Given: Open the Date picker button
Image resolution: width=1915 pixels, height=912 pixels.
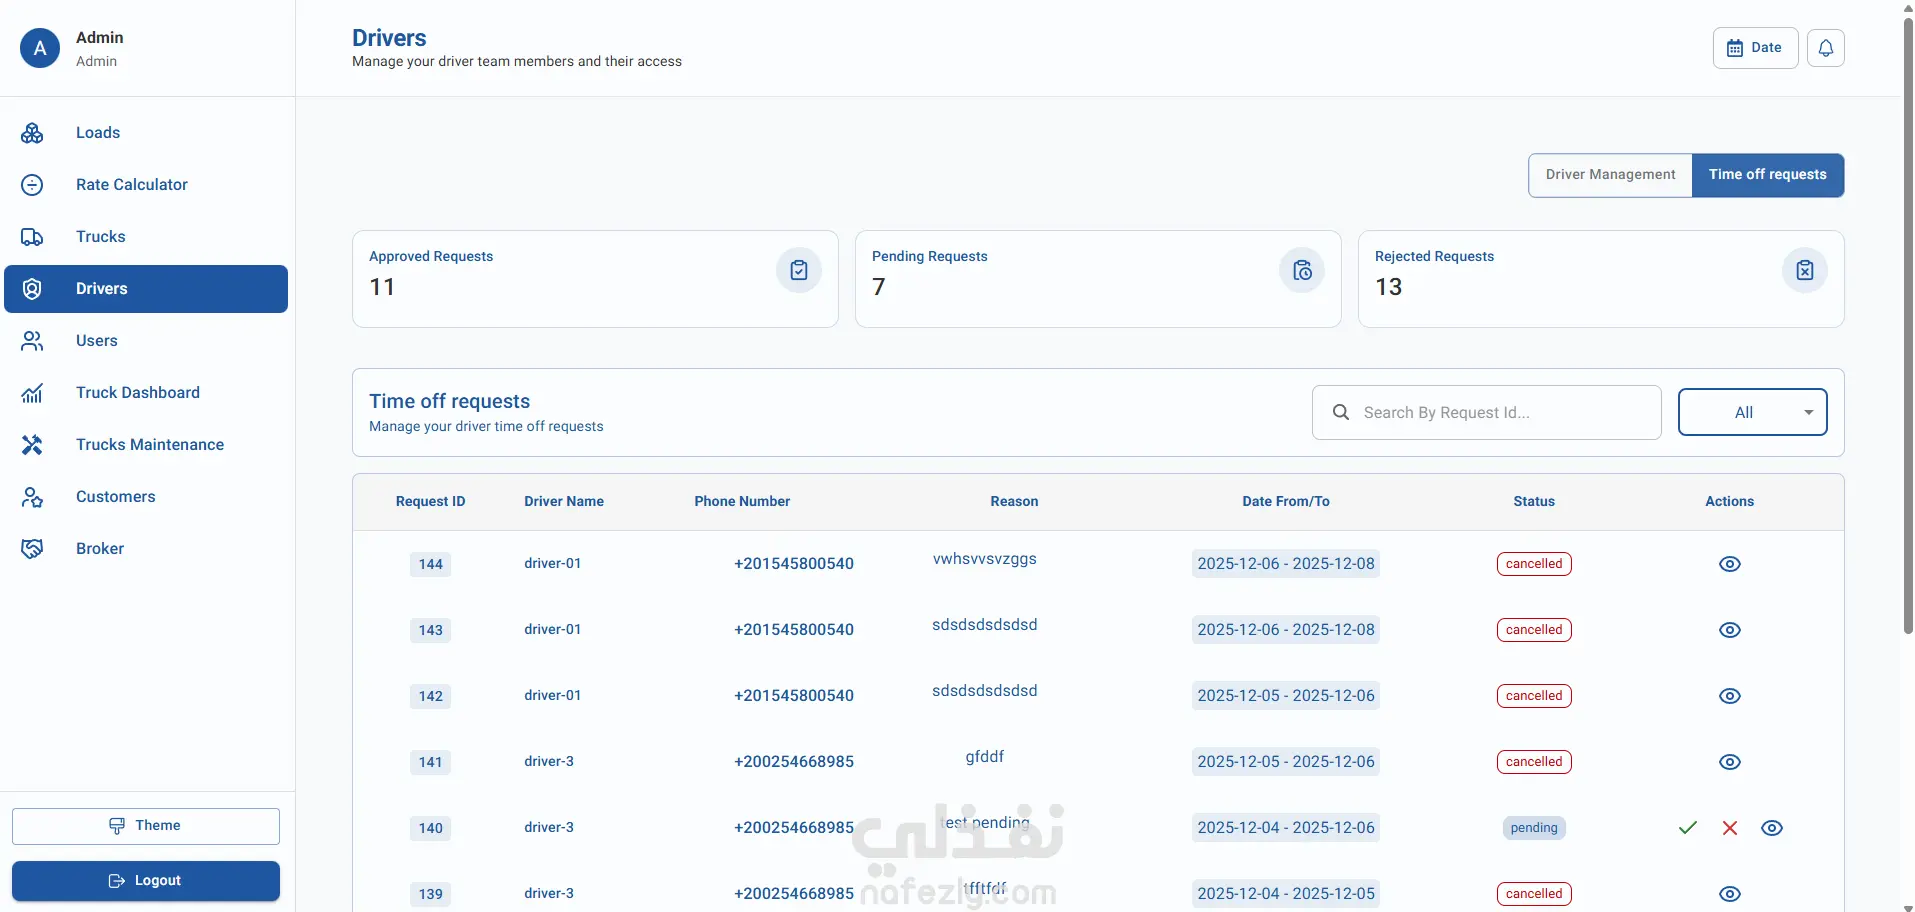Looking at the screenshot, I should point(1755,48).
